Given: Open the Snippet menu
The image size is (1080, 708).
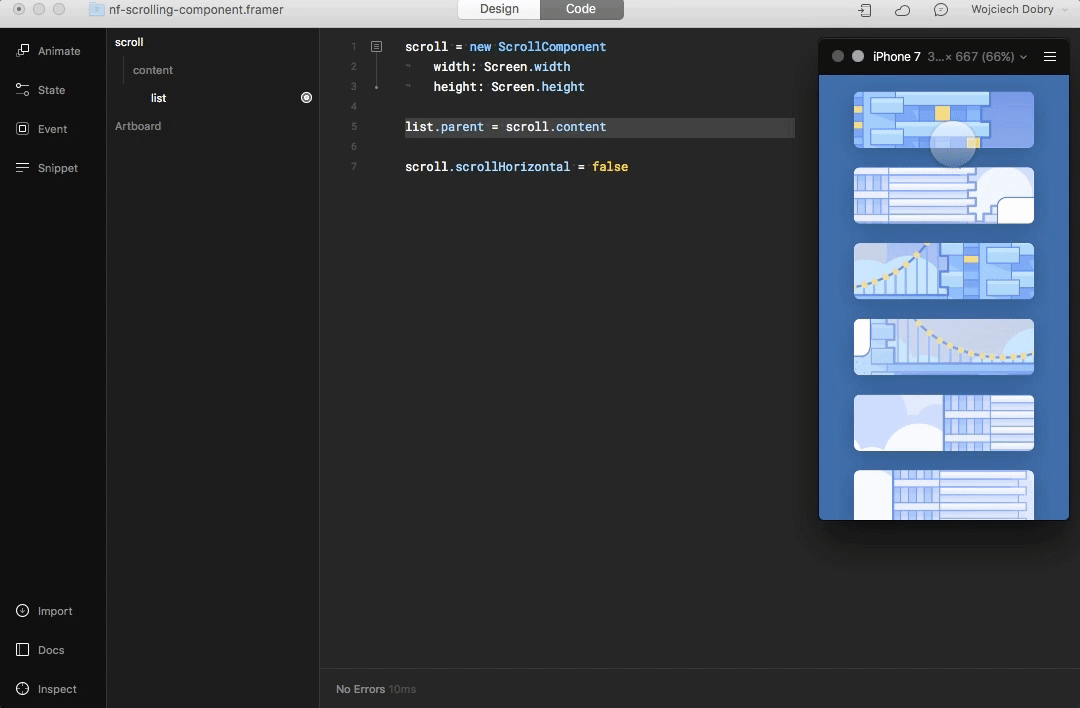Looking at the screenshot, I should click(23, 168).
